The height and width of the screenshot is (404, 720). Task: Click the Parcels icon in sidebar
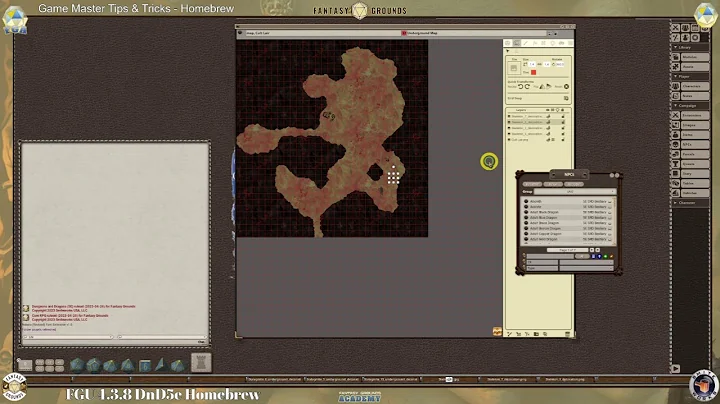[x=676, y=154]
